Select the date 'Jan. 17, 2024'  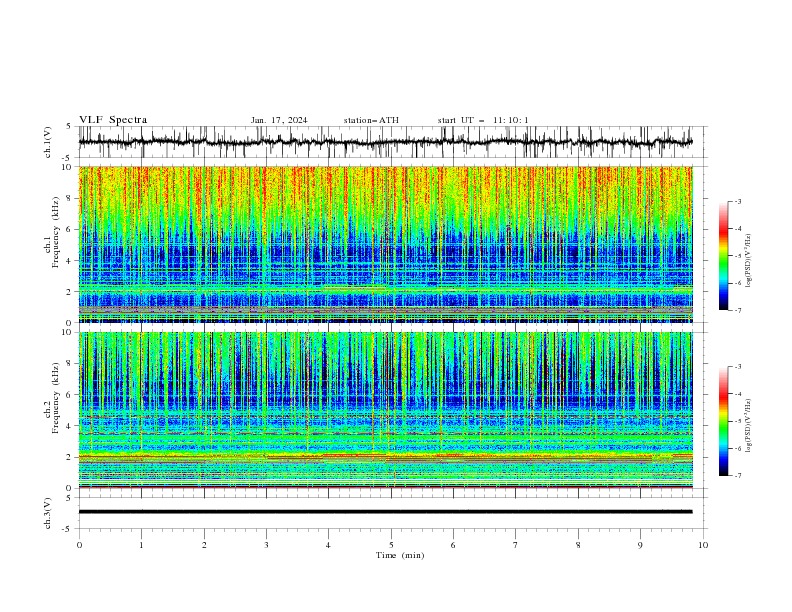click(279, 120)
